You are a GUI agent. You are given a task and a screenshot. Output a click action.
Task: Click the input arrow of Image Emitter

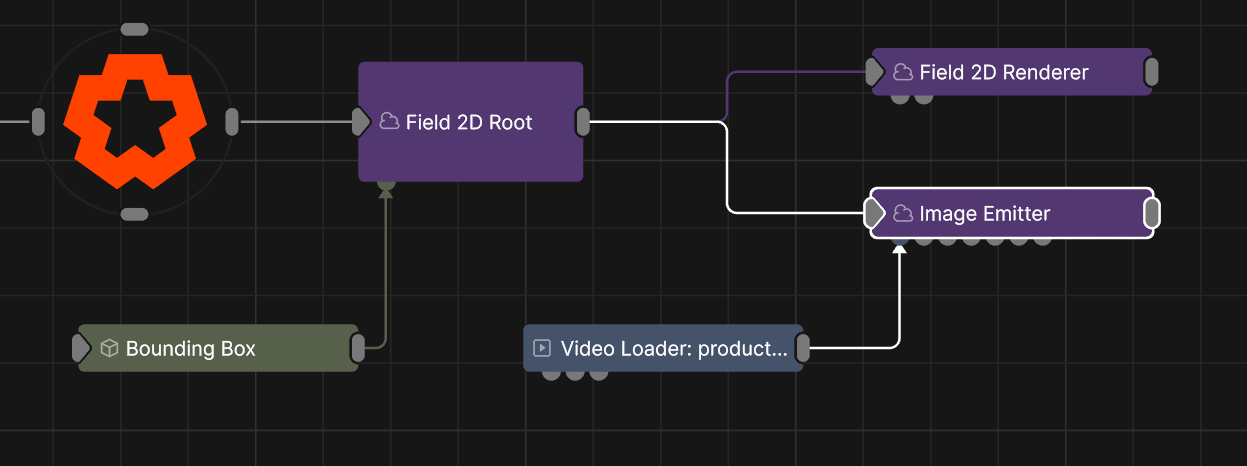click(875, 213)
